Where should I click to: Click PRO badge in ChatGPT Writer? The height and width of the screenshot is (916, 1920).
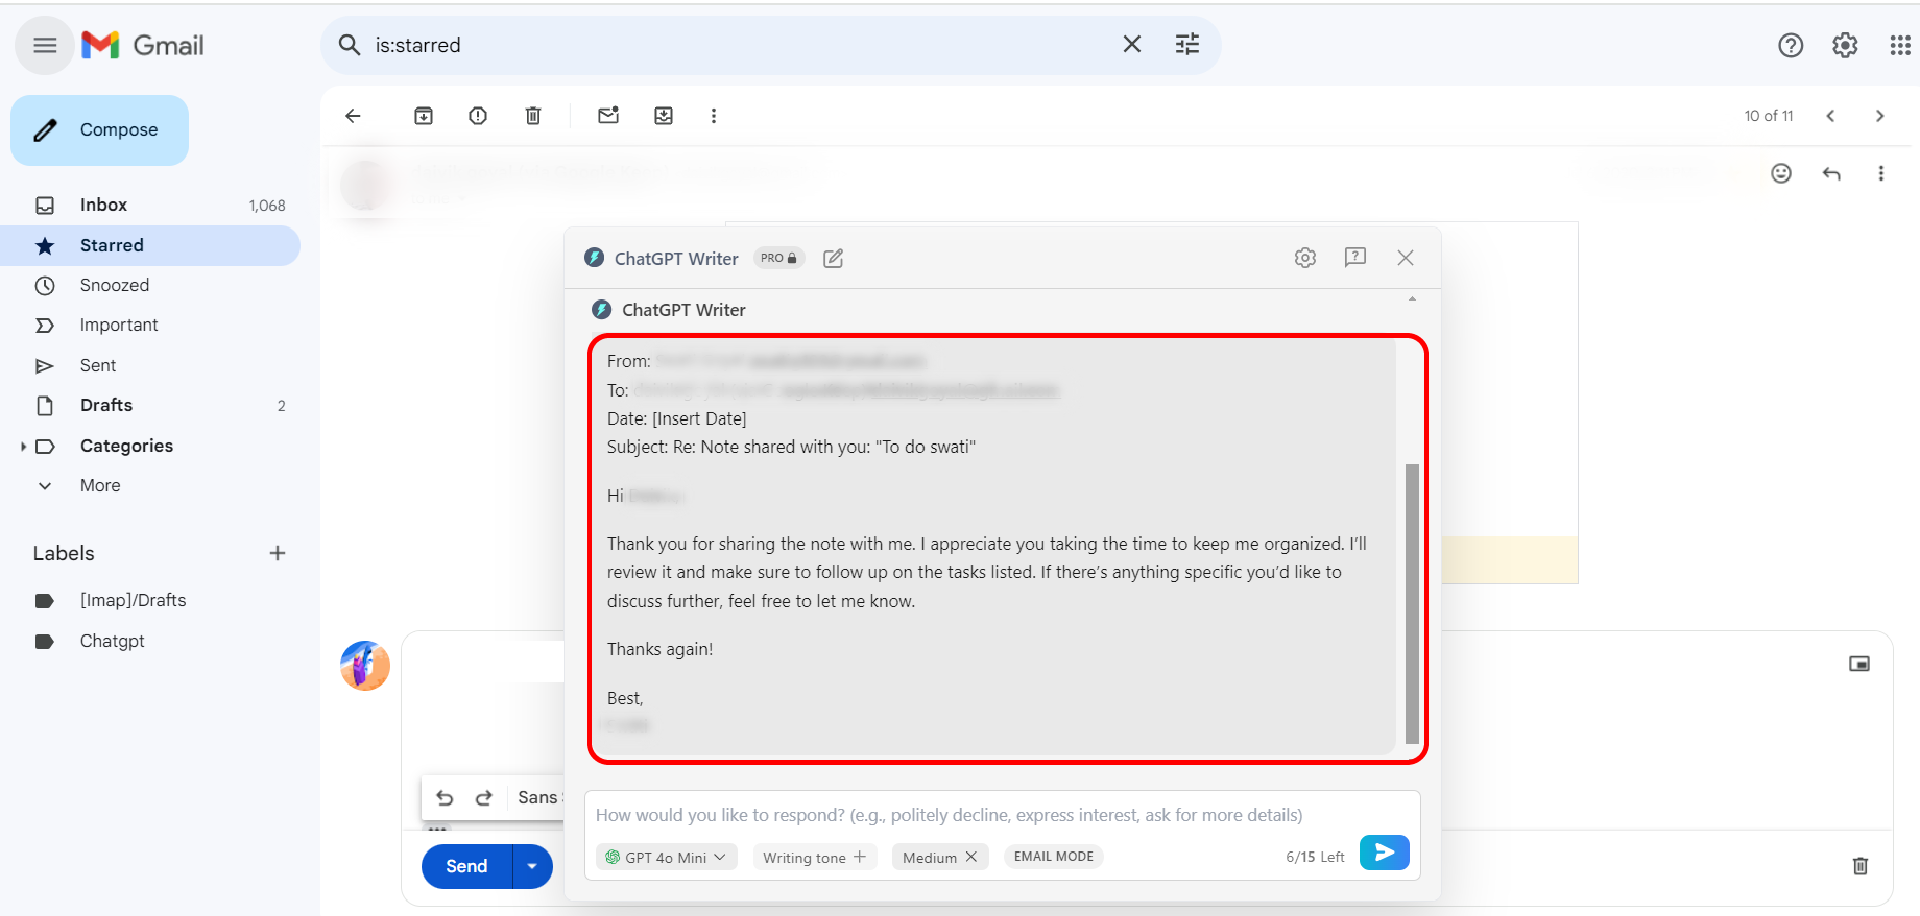(x=778, y=258)
